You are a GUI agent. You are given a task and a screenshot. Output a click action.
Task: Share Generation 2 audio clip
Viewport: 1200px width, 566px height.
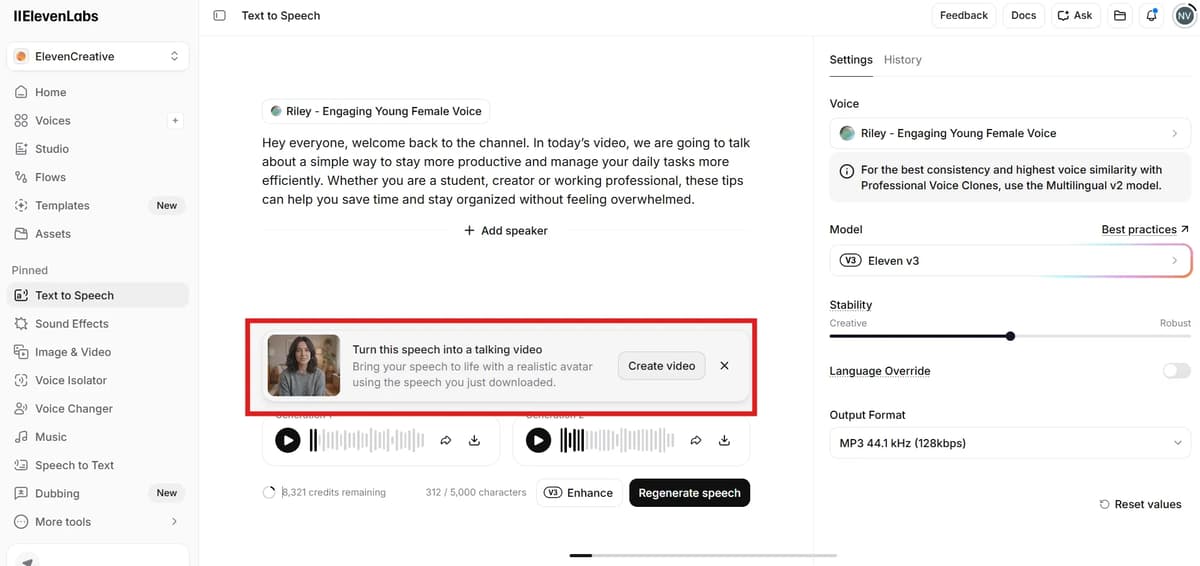coord(696,440)
